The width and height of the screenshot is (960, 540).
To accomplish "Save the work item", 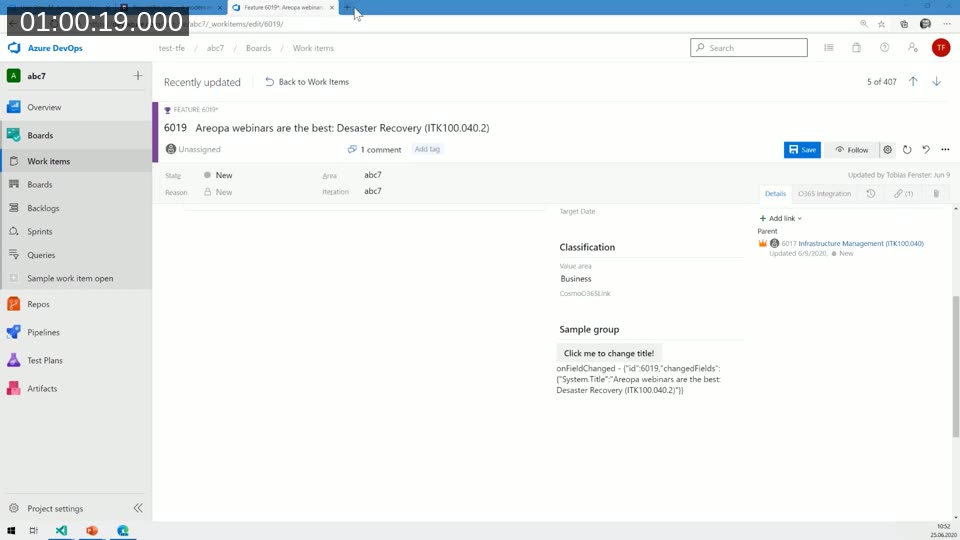I will coord(802,150).
